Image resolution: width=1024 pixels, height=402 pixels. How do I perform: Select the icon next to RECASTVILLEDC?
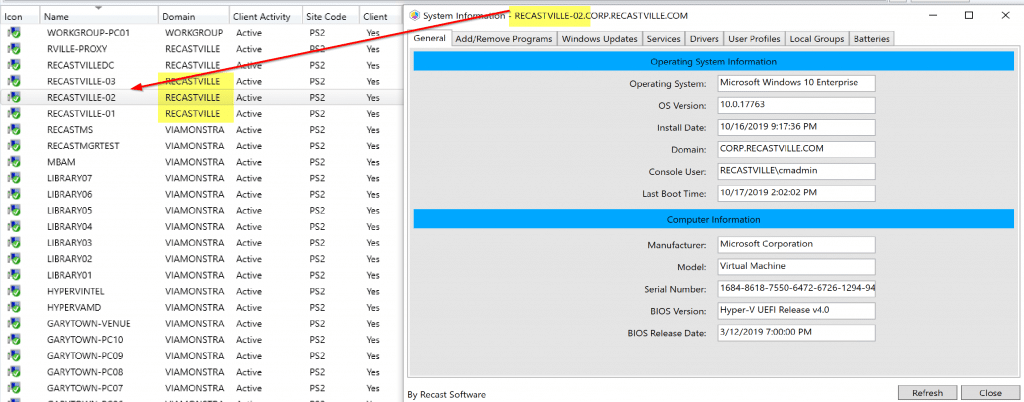pyautogui.click(x=14, y=65)
